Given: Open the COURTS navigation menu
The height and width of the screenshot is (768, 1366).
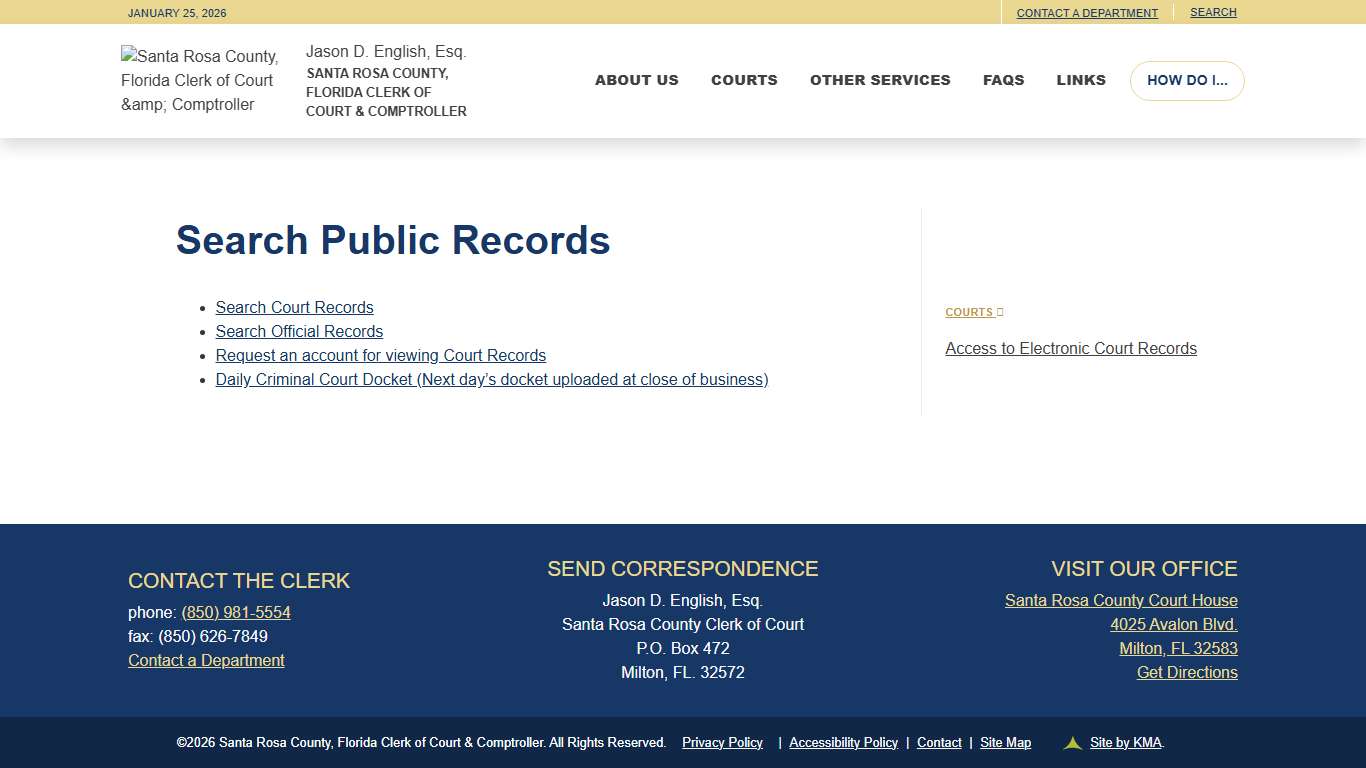Looking at the screenshot, I should point(744,80).
